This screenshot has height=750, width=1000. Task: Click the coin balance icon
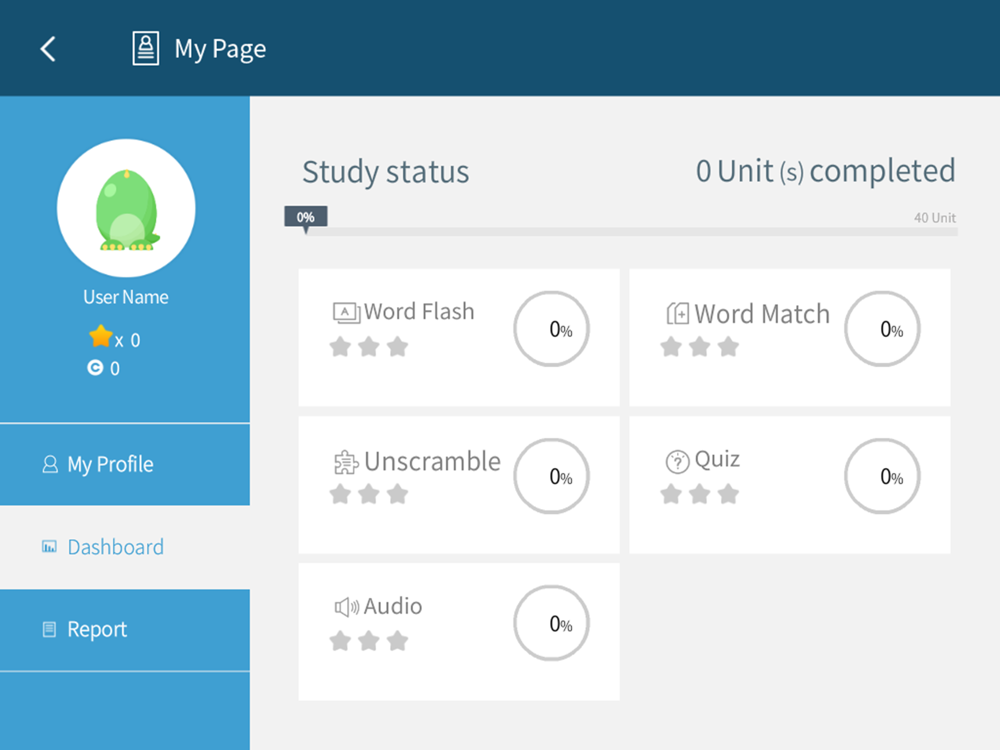click(x=95, y=368)
